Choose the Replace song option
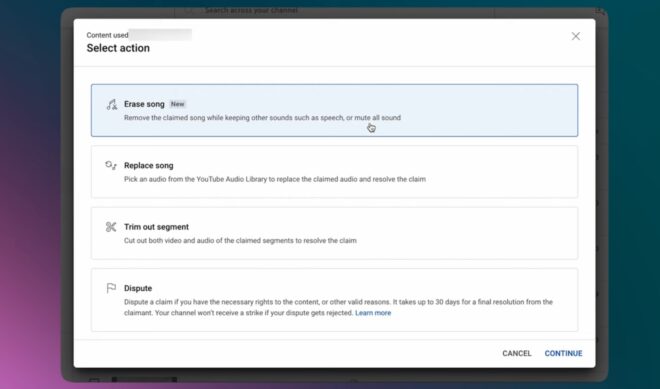 (x=334, y=172)
